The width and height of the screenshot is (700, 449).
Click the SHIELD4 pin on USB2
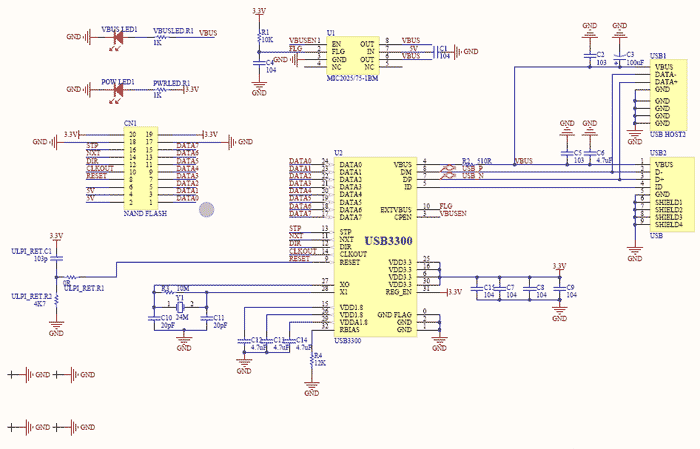pos(668,224)
